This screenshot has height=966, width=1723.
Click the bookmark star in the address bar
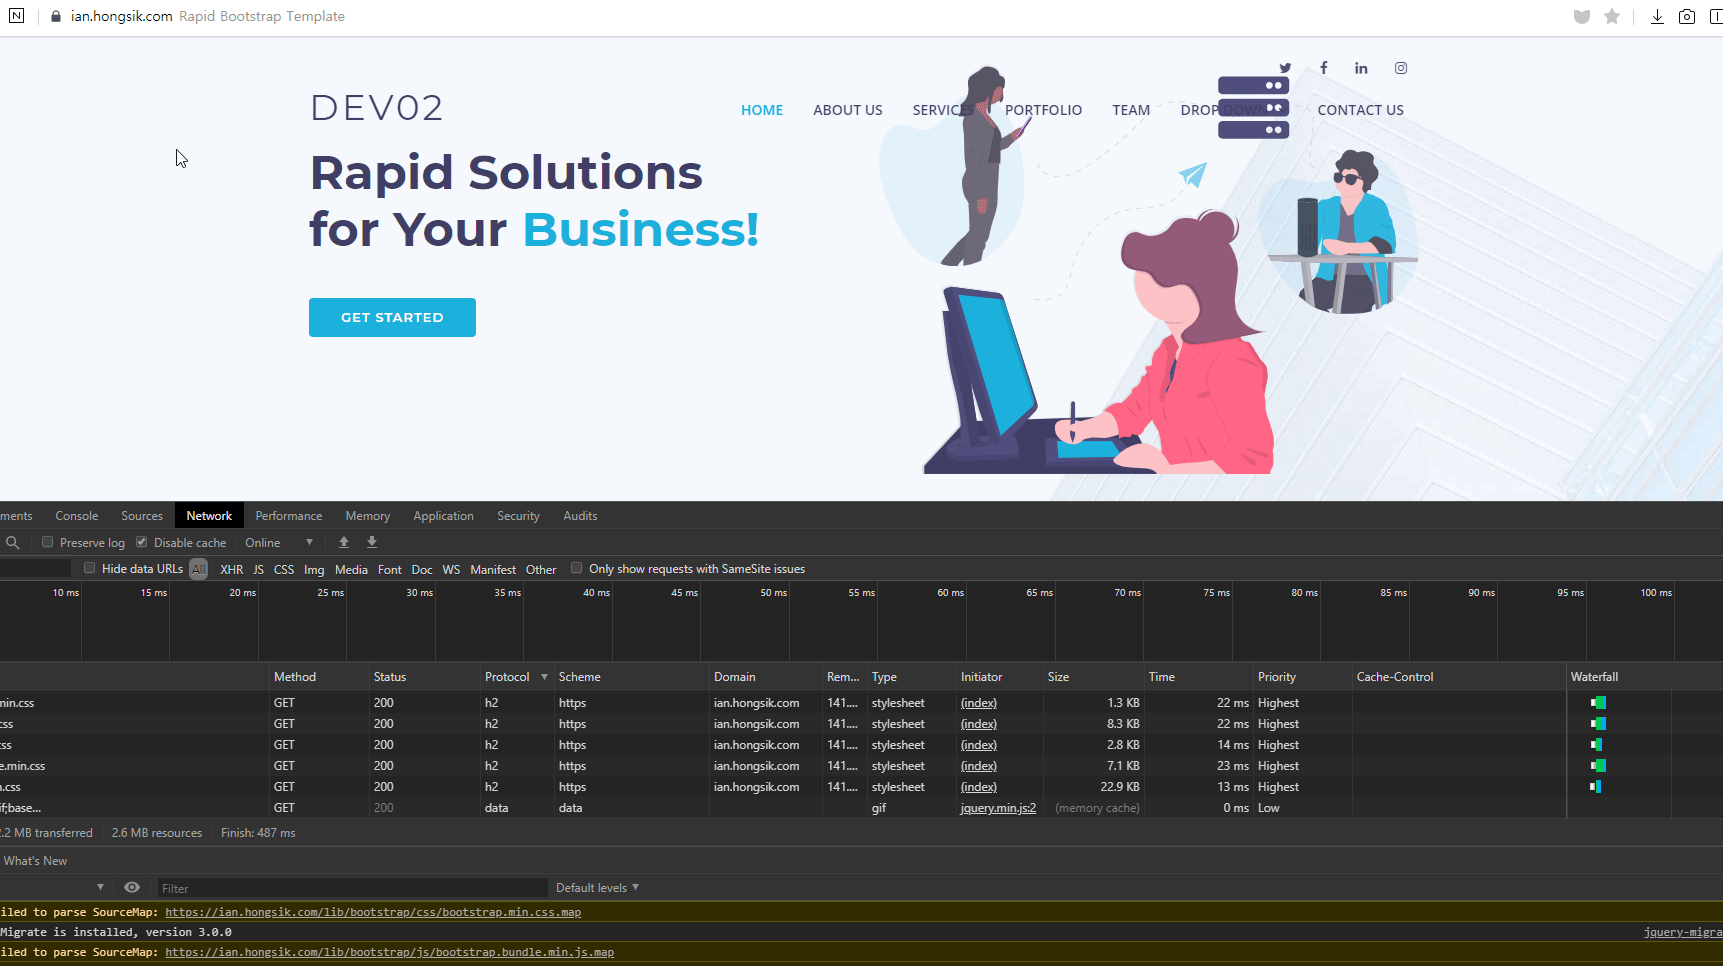click(x=1612, y=16)
